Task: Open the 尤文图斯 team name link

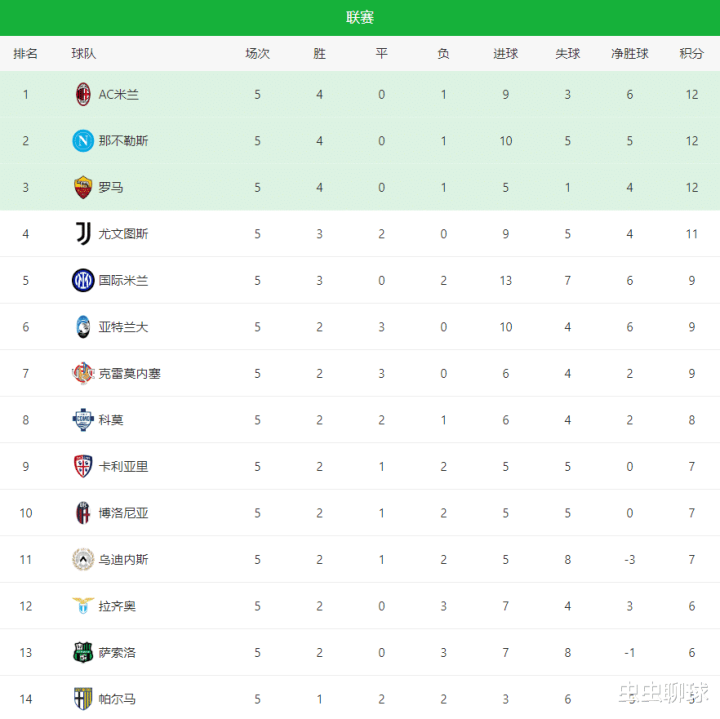Action: point(123,234)
